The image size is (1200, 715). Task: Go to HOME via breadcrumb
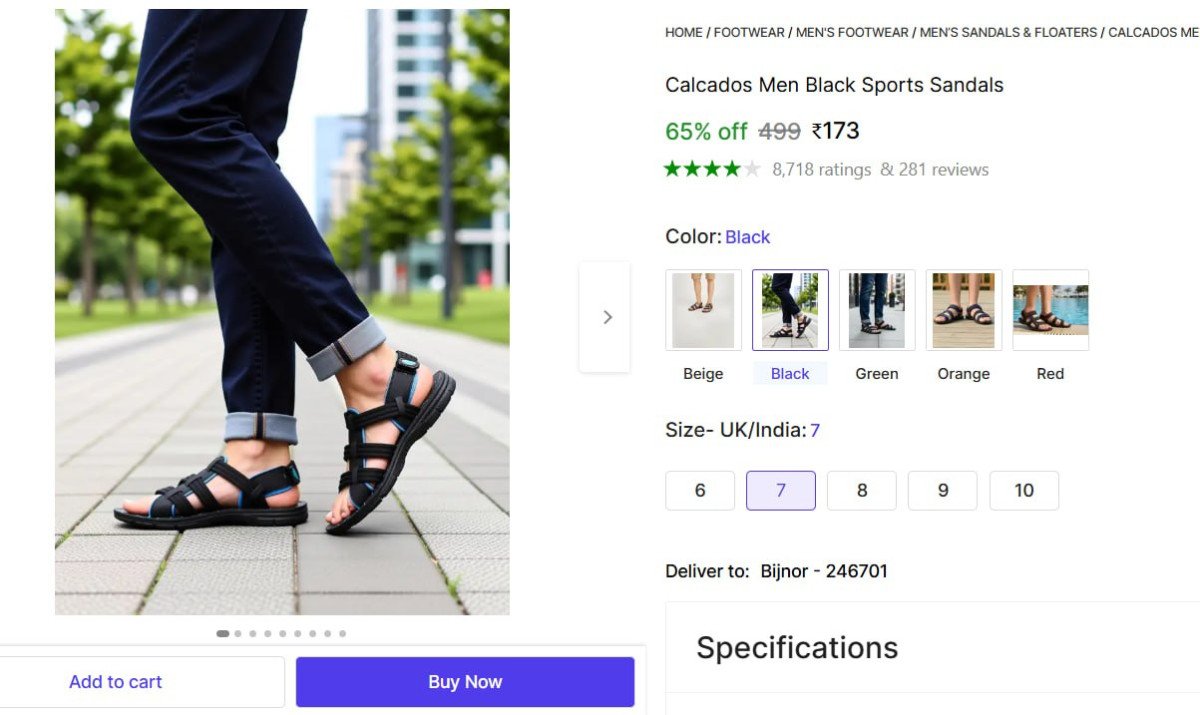click(683, 32)
